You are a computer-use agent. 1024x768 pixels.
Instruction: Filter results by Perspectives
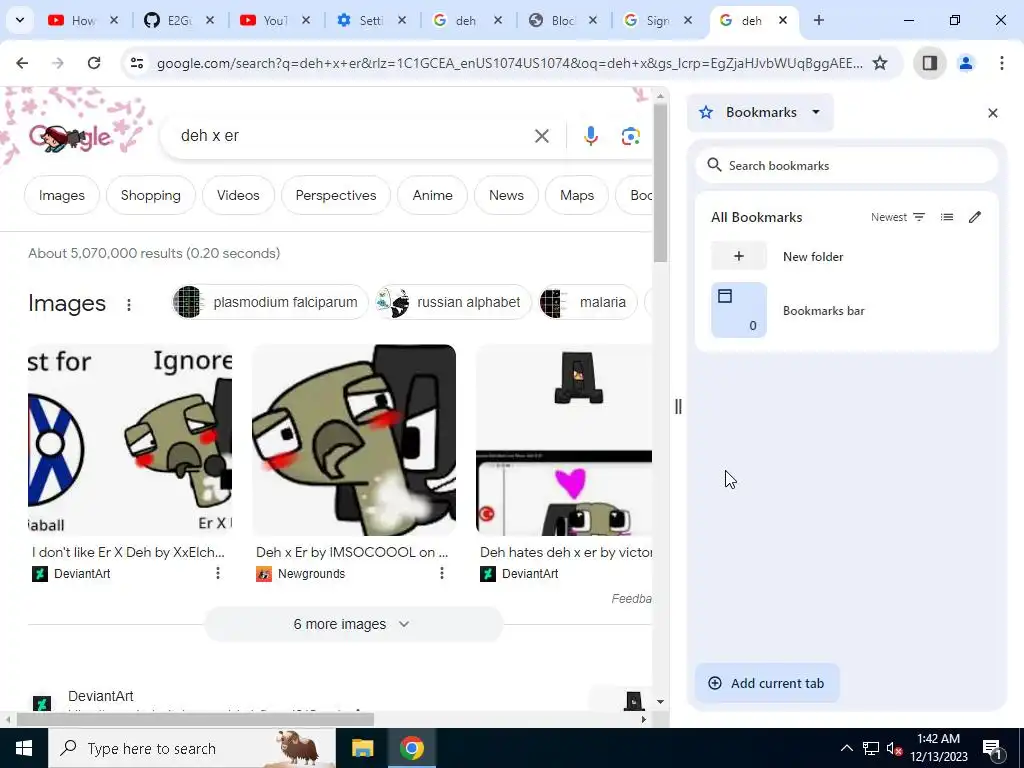[336, 195]
